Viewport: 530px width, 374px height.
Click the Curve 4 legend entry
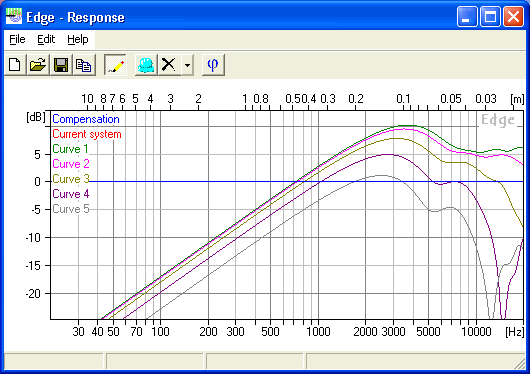coord(71,194)
